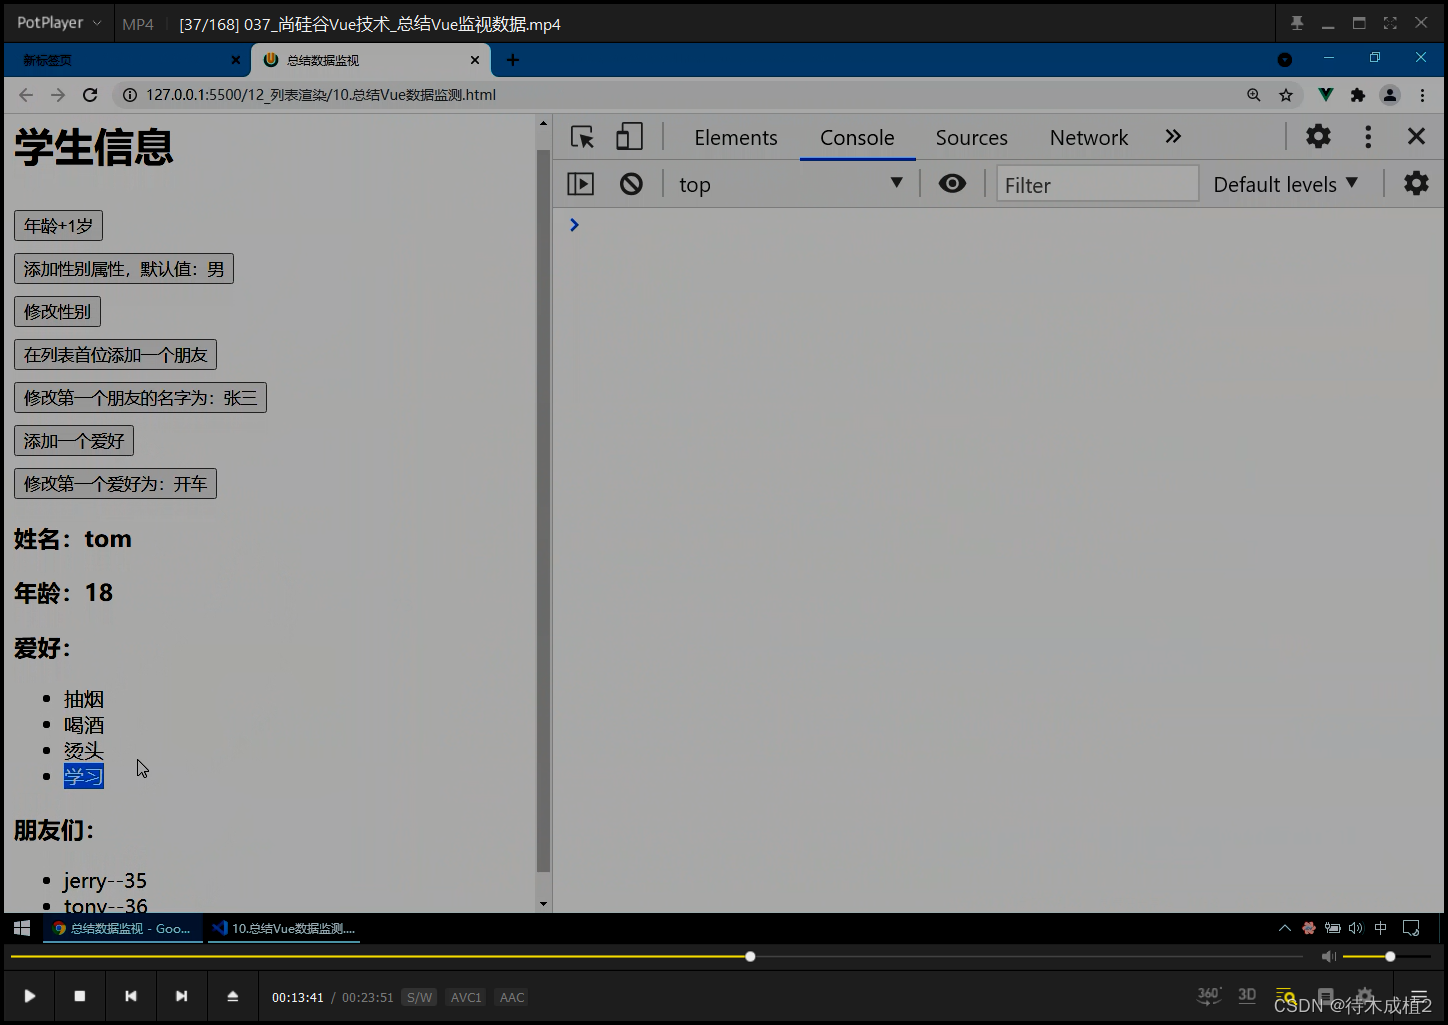Skip to the next video
This screenshot has width=1448, height=1025.
pos(181,996)
